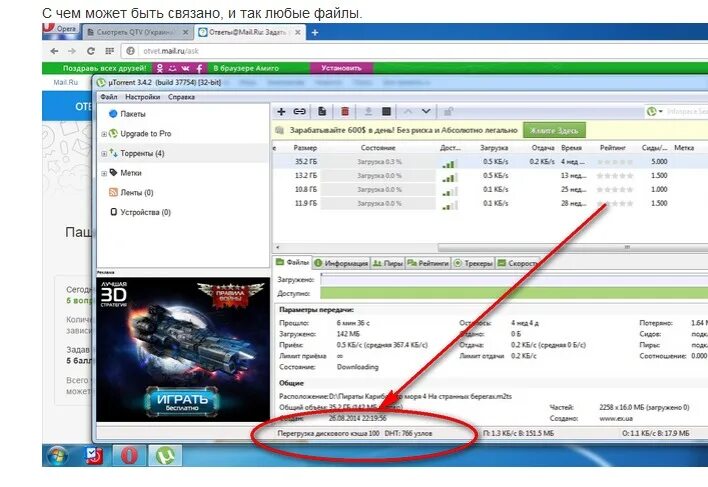This screenshot has width=708, height=487.
Task: Create new torrent file icon
Action: click(322, 111)
